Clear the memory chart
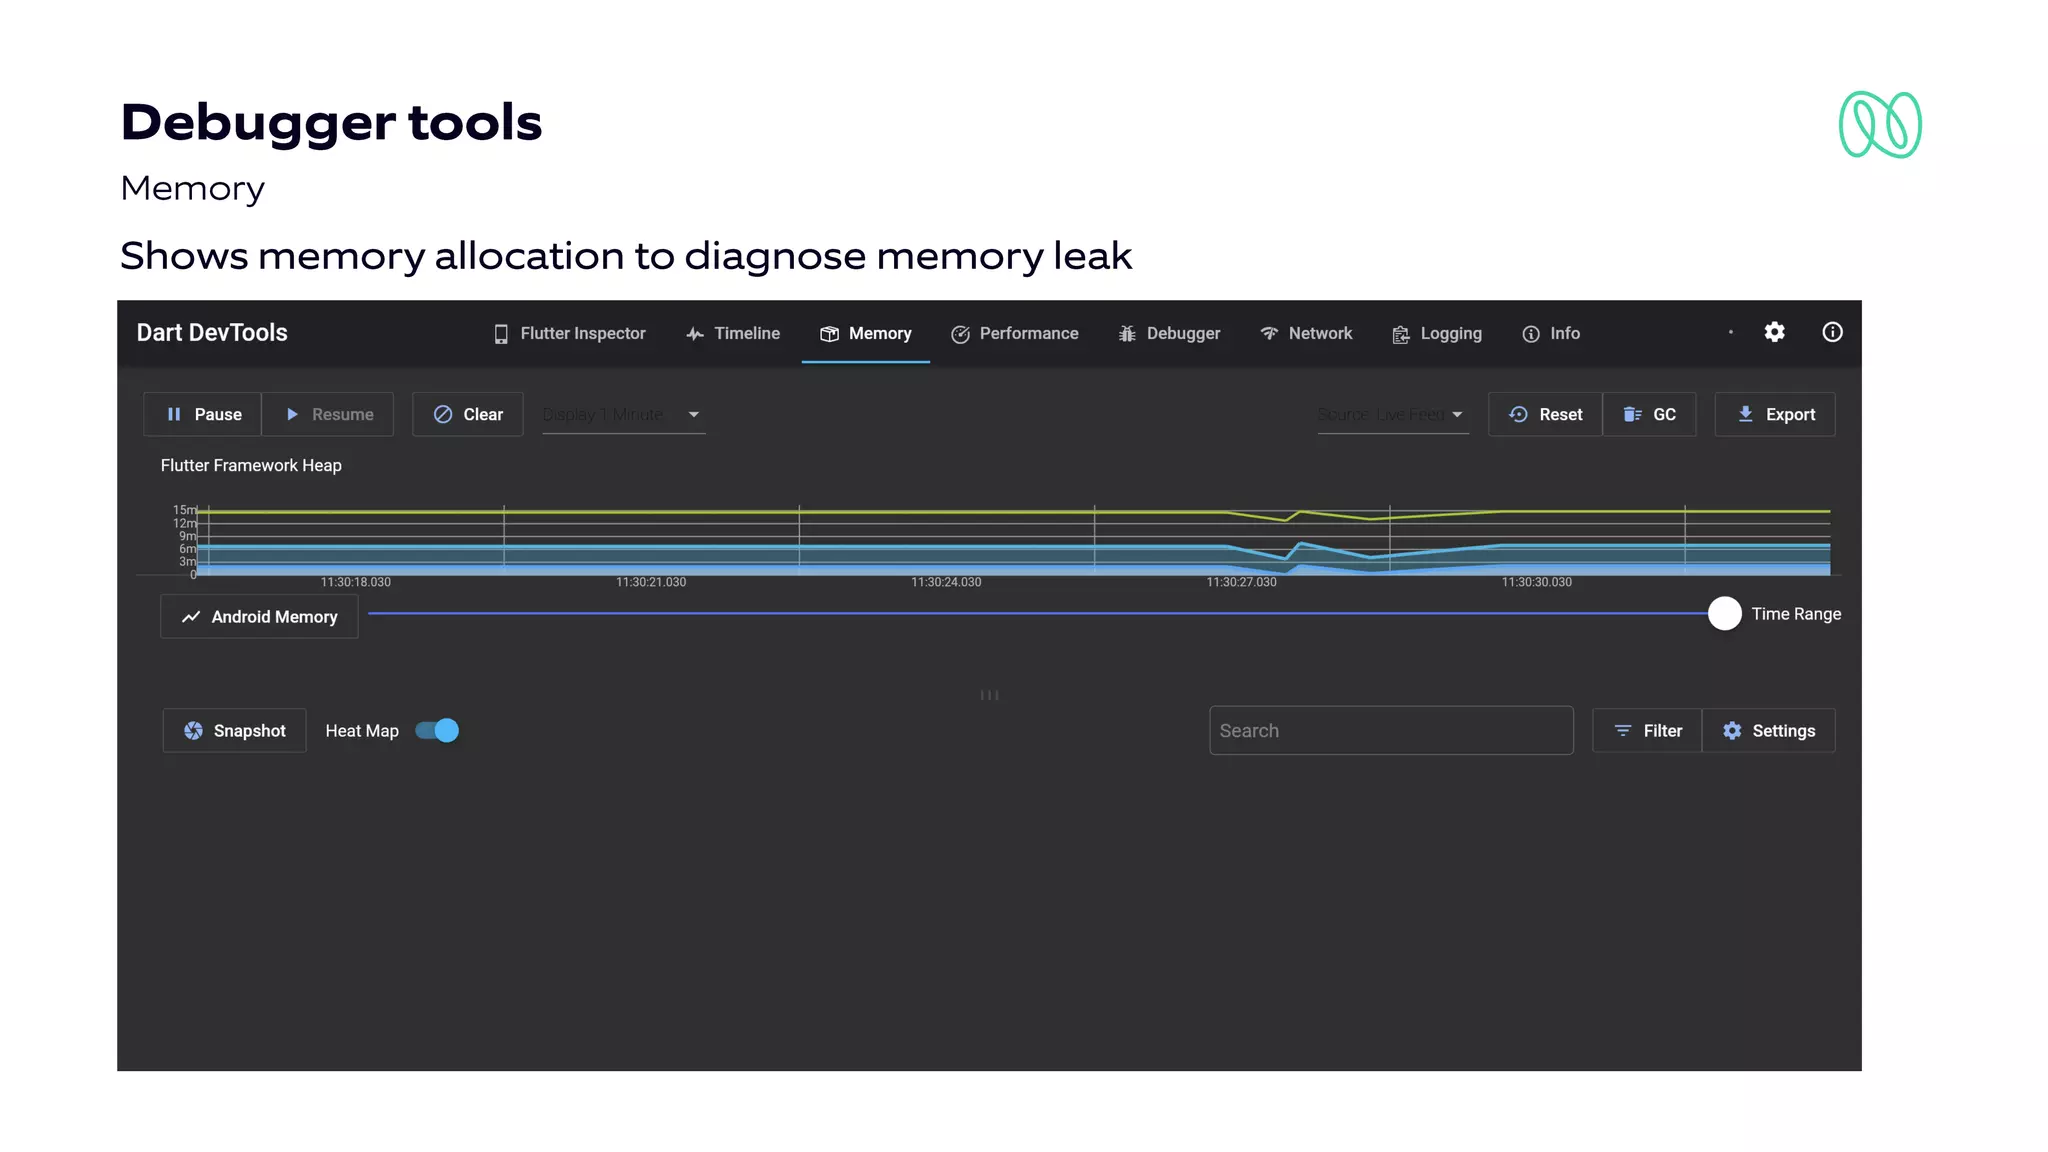Image resolution: width=2048 pixels, height=1152 pixels. [468, 414]
